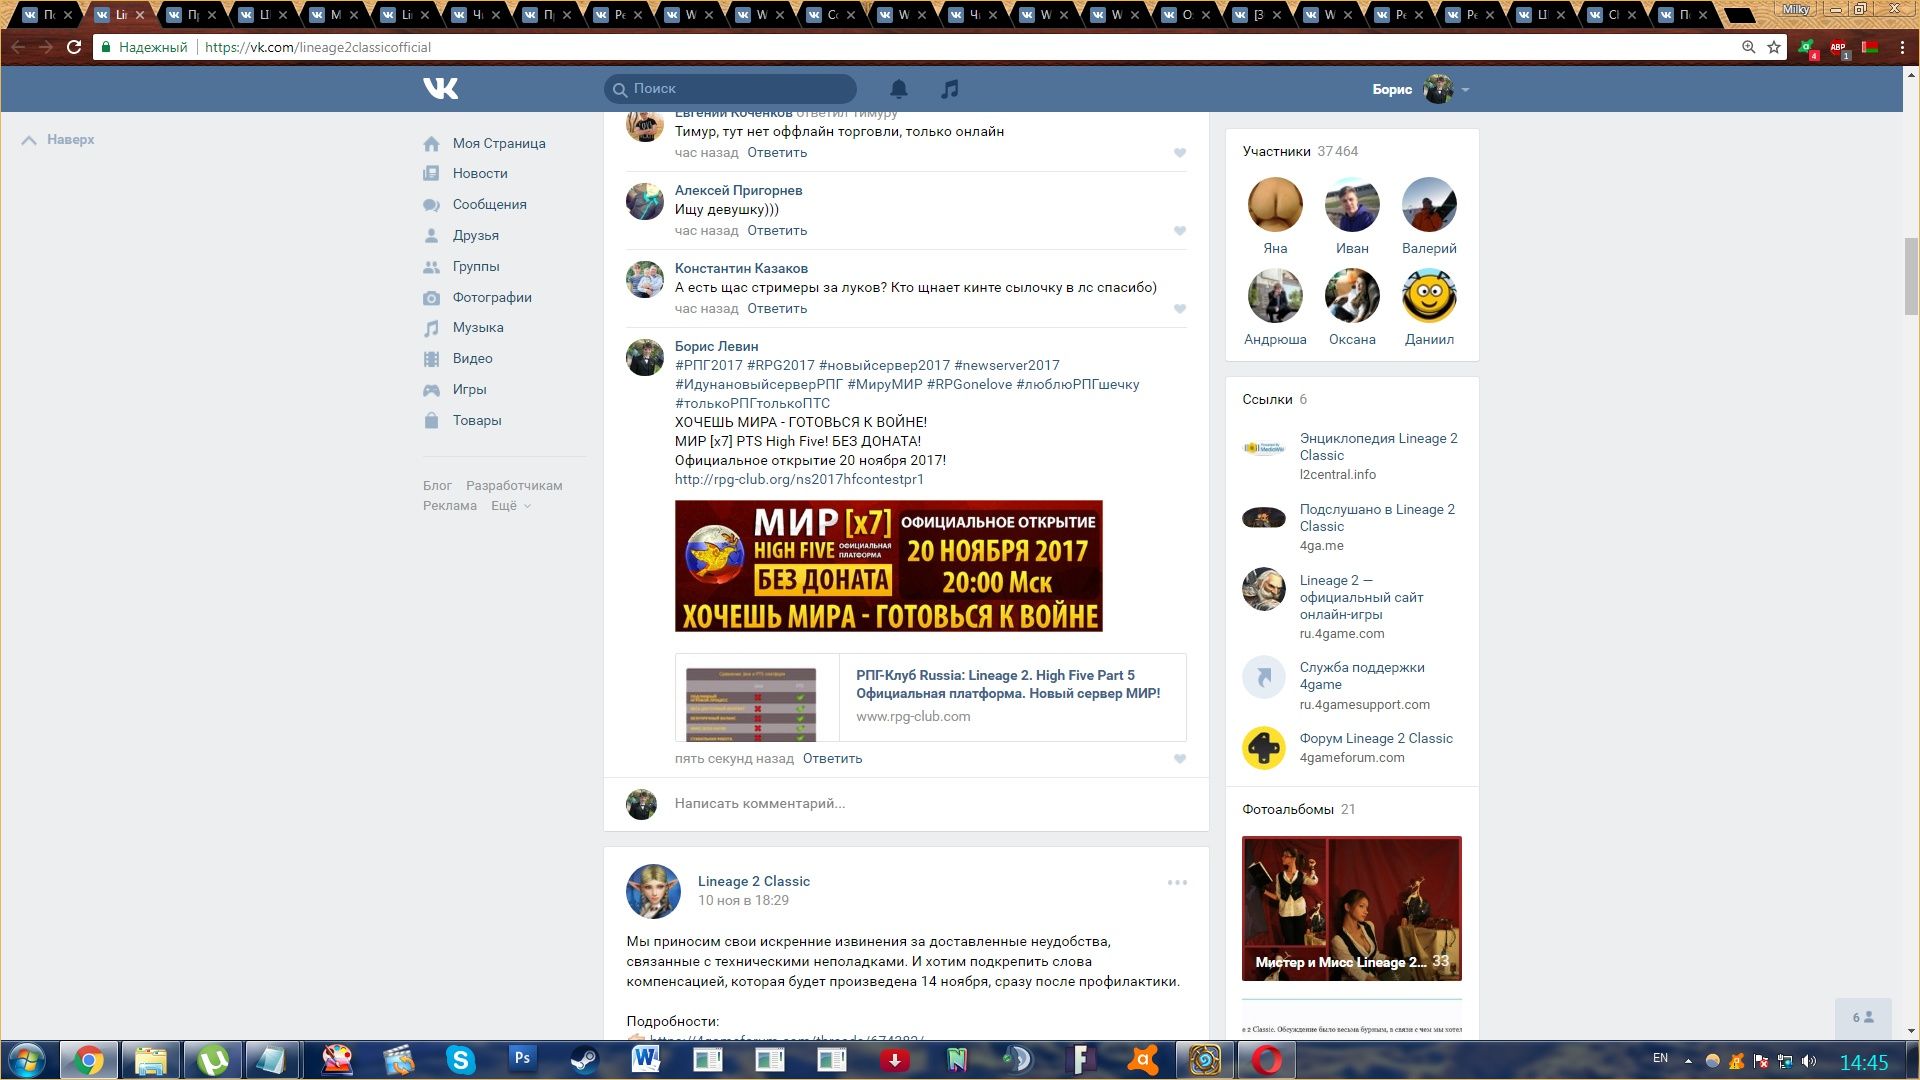This screenshot has height=1080, width=1920.
Task: Open Музыка from the left menu
Action: [x=477, y=327]
